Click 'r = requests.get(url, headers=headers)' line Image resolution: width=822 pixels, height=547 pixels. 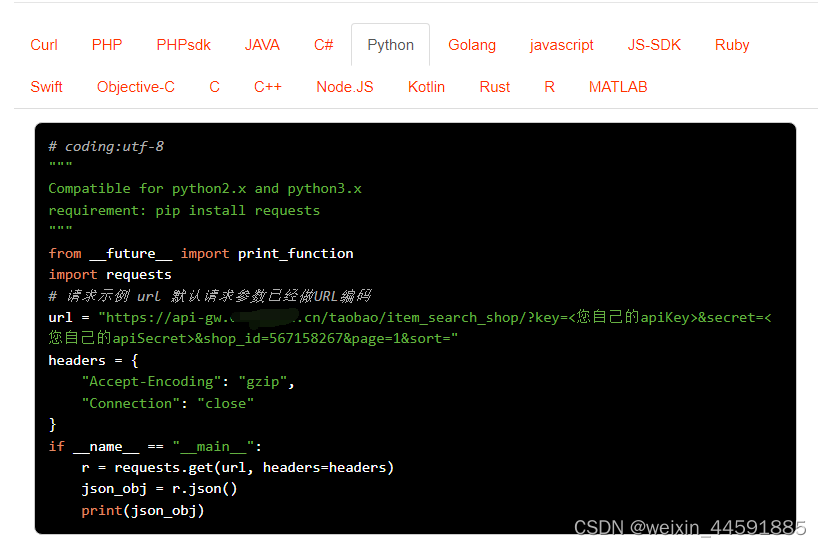(237, 468)
